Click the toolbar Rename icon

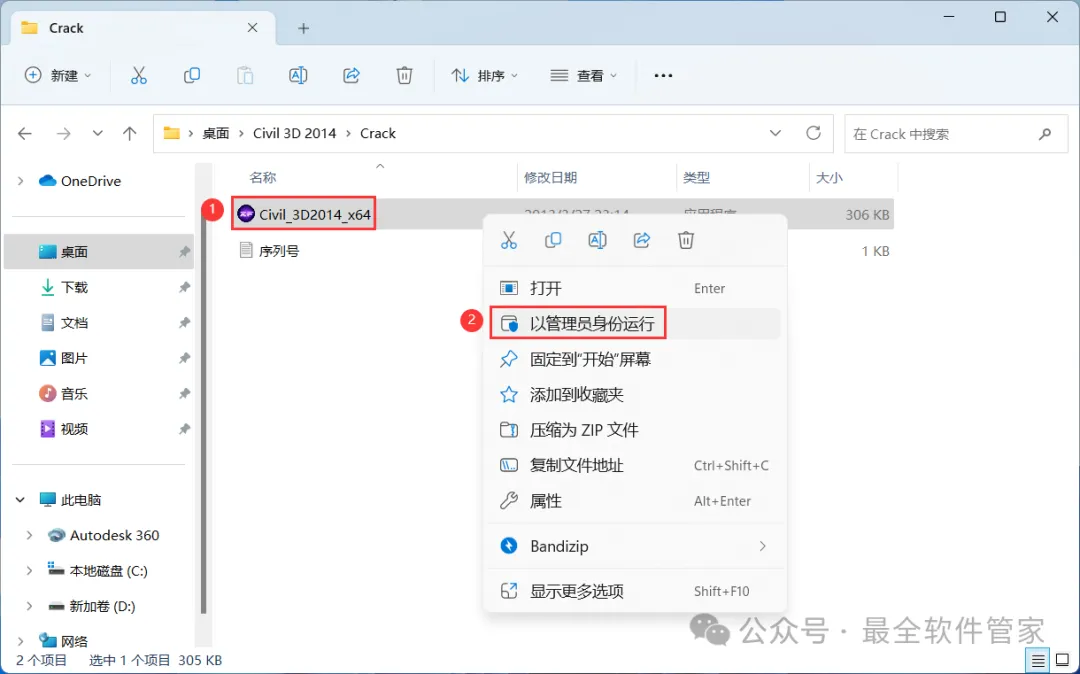pyautogui.click(x=298, y=75)
